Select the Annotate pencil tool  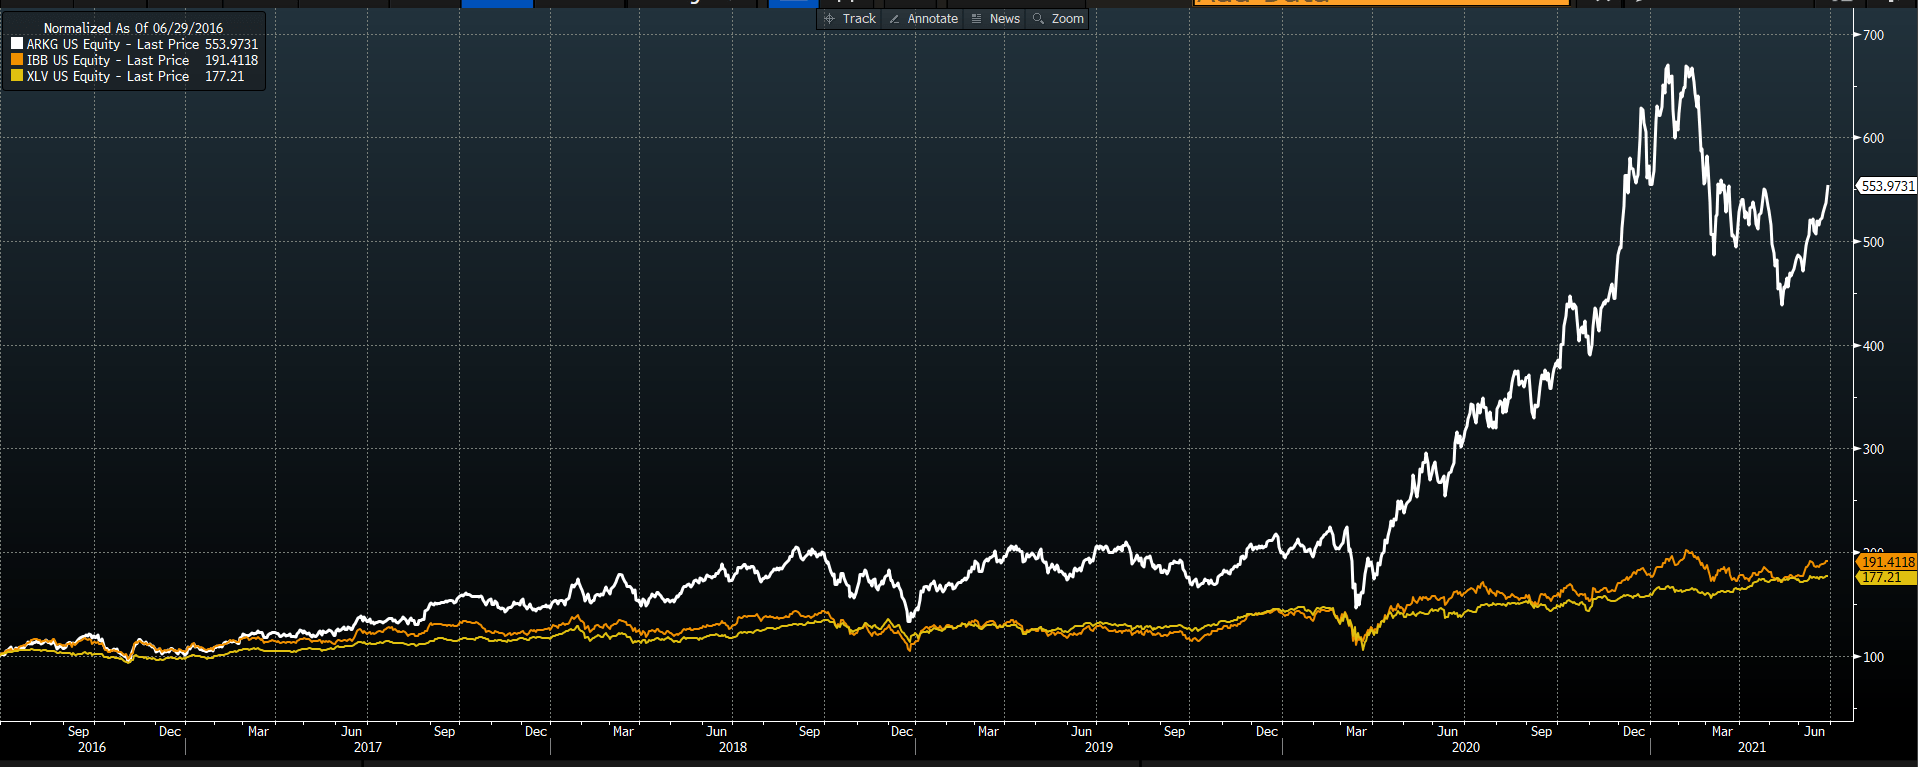(x=923, y=19)
